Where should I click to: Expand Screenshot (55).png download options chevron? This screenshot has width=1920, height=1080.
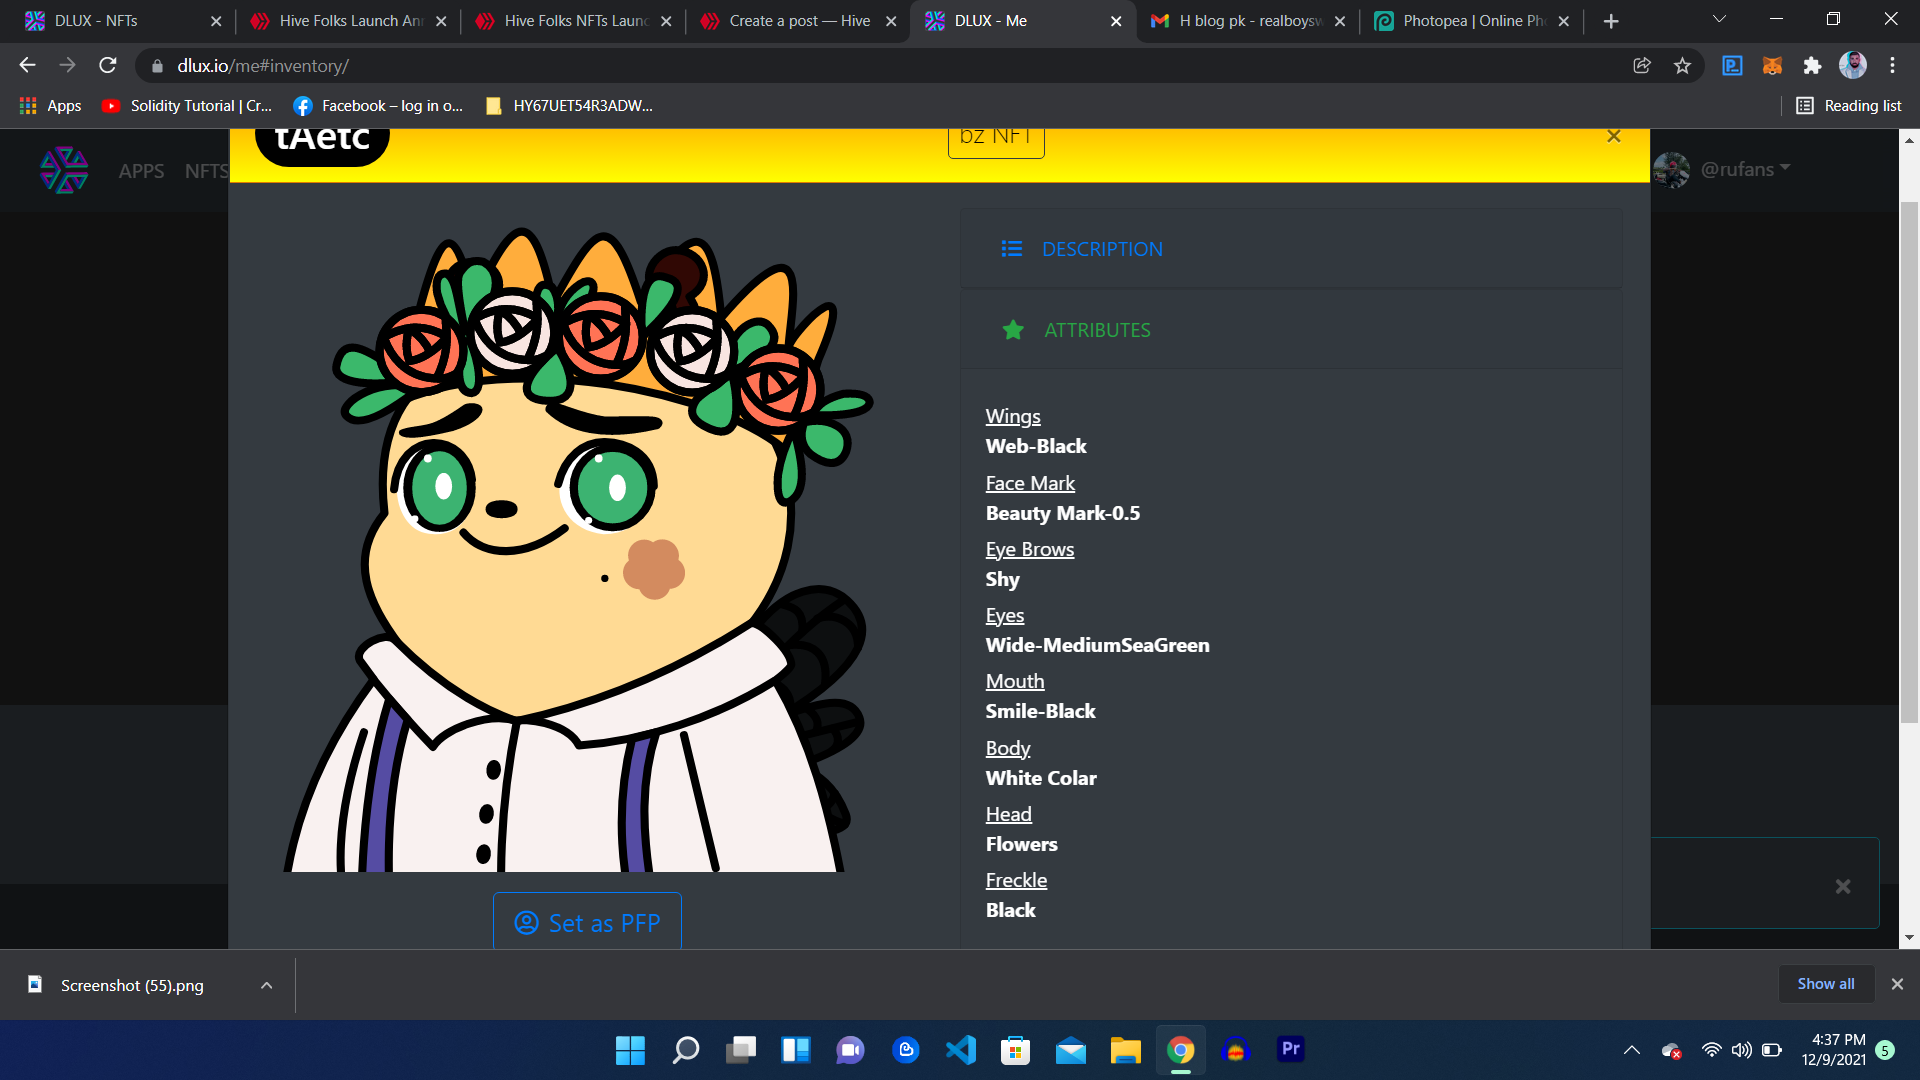(266, 985)
